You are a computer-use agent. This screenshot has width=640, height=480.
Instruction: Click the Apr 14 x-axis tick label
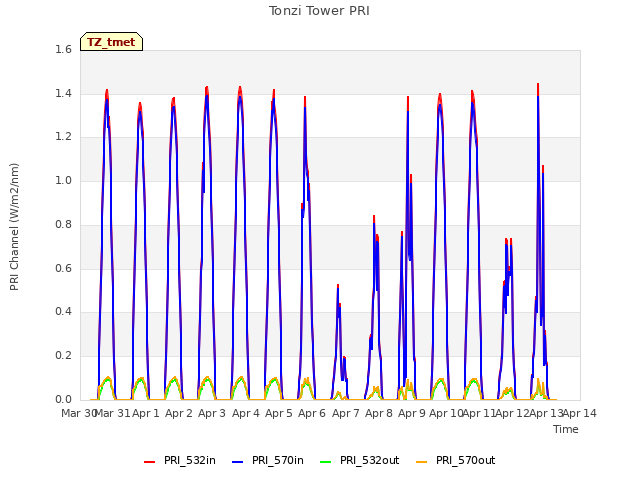(x=580, y=413)
